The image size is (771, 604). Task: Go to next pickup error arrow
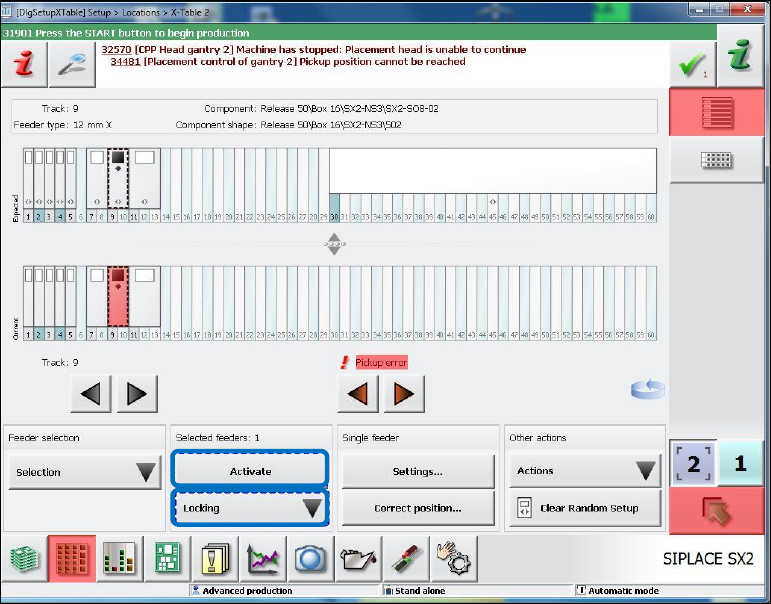click(405, 394)
